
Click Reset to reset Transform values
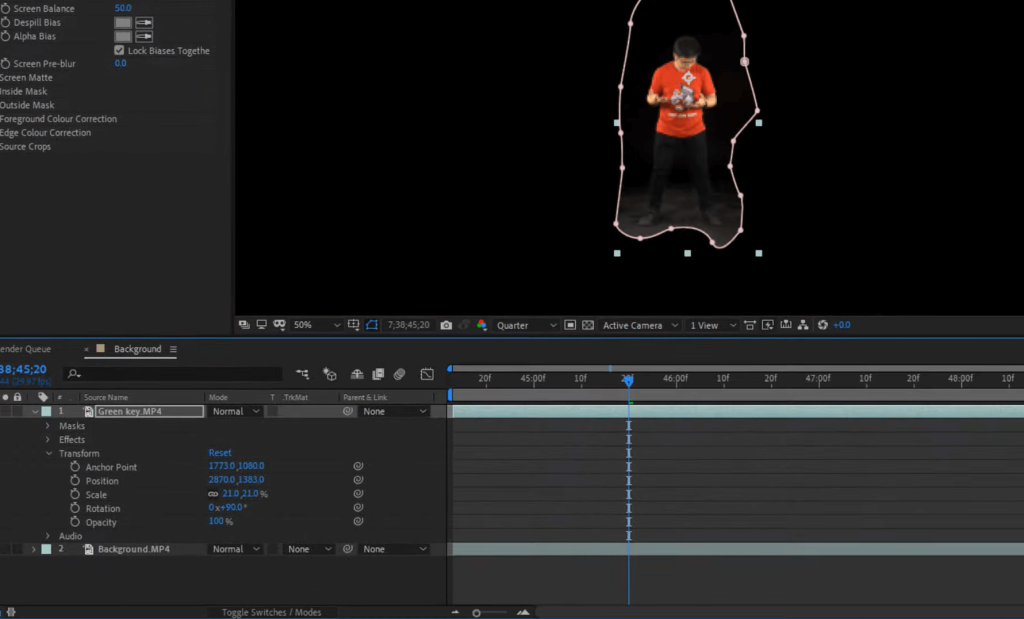[219, 453]
